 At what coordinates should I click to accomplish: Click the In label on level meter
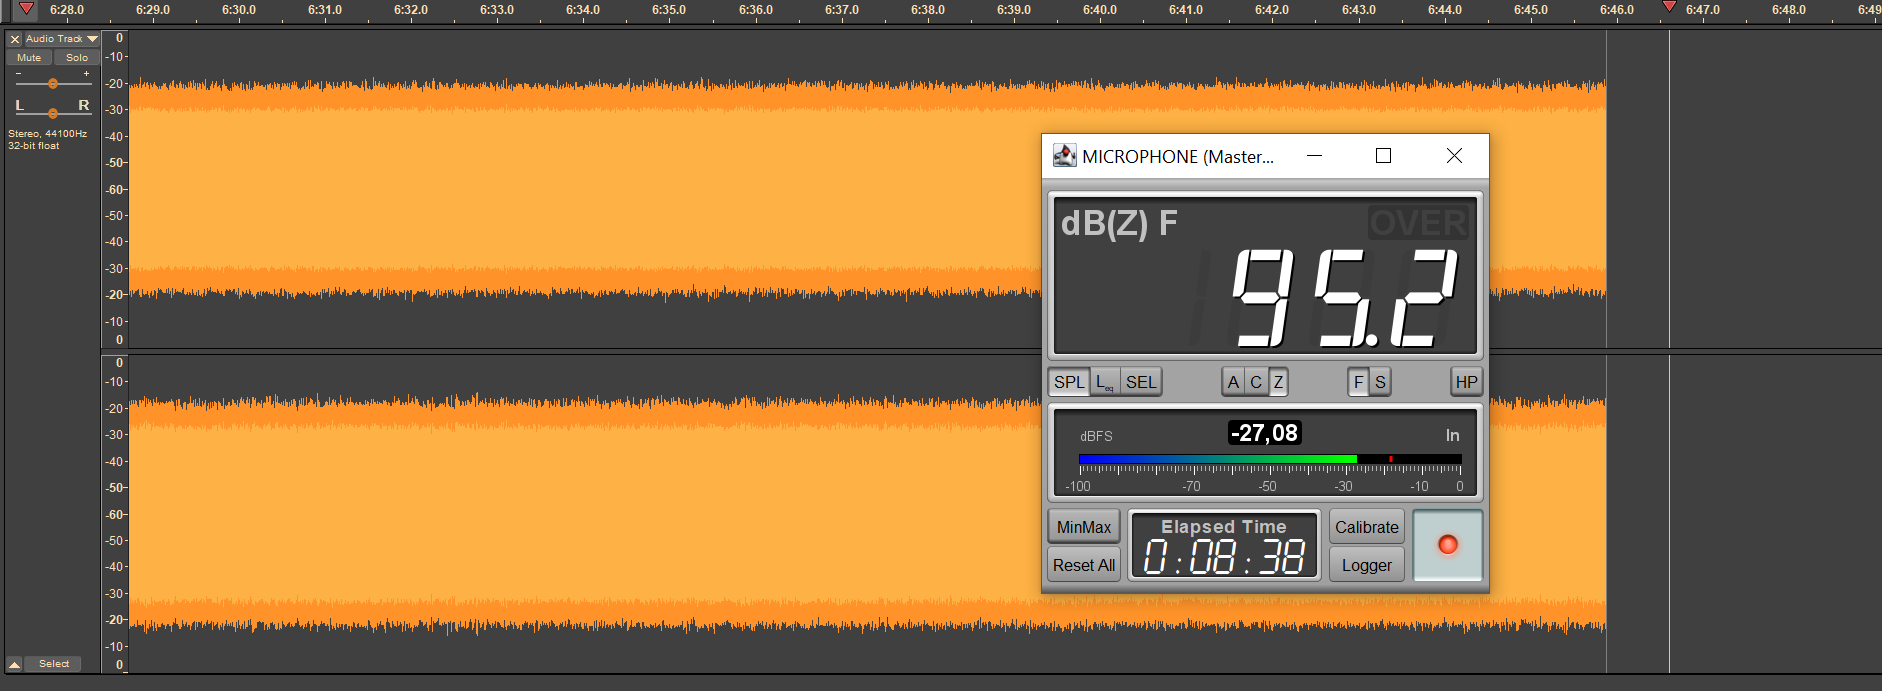(x=1452, y=435)
